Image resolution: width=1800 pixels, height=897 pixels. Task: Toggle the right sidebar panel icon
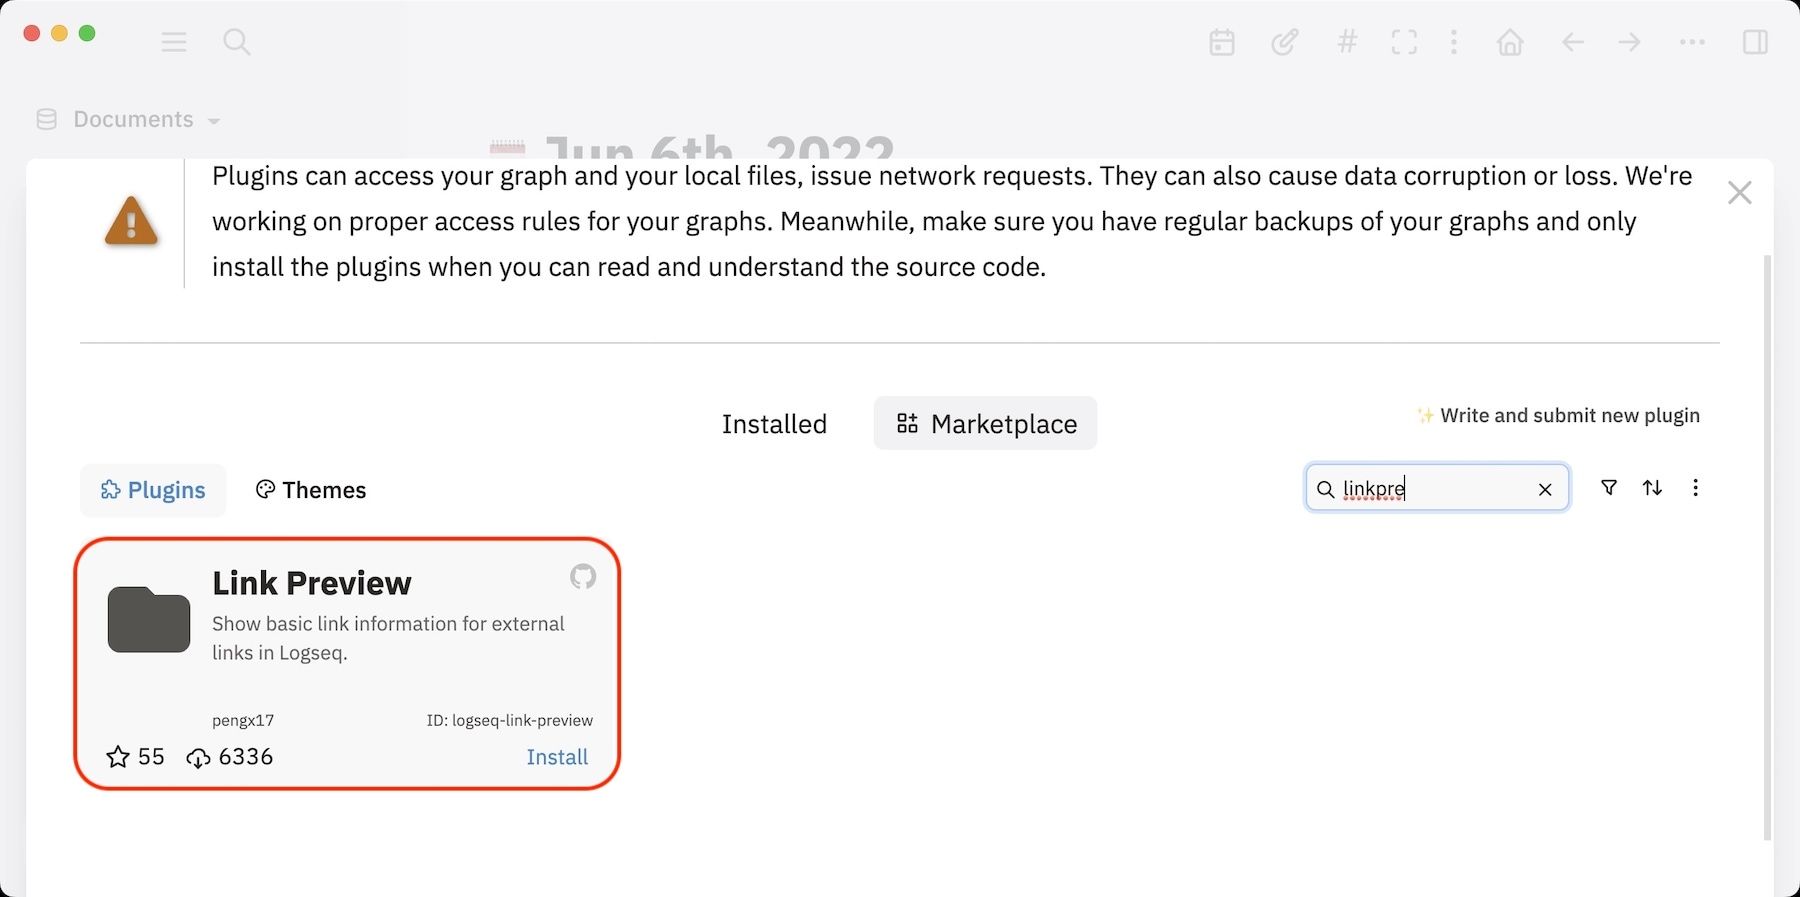tap(1755, 42)
